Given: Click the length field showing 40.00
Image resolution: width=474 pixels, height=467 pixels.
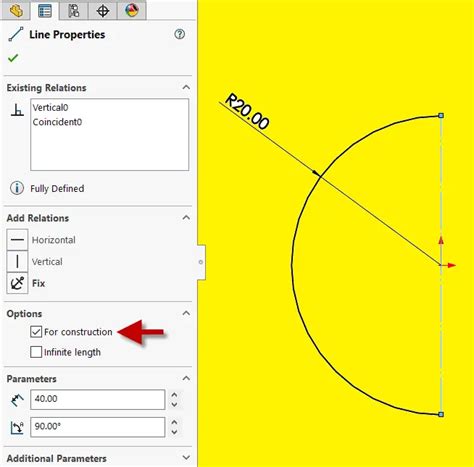Looking at the screenshot, I should [98, 399].
